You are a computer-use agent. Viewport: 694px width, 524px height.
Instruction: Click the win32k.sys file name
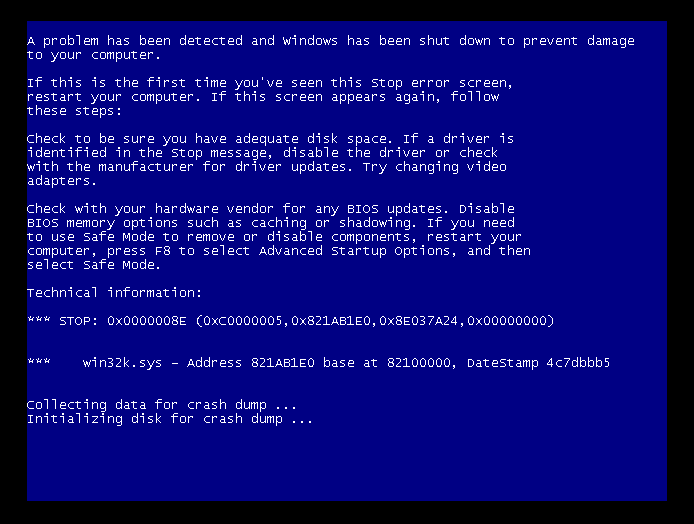coord(122,363)
